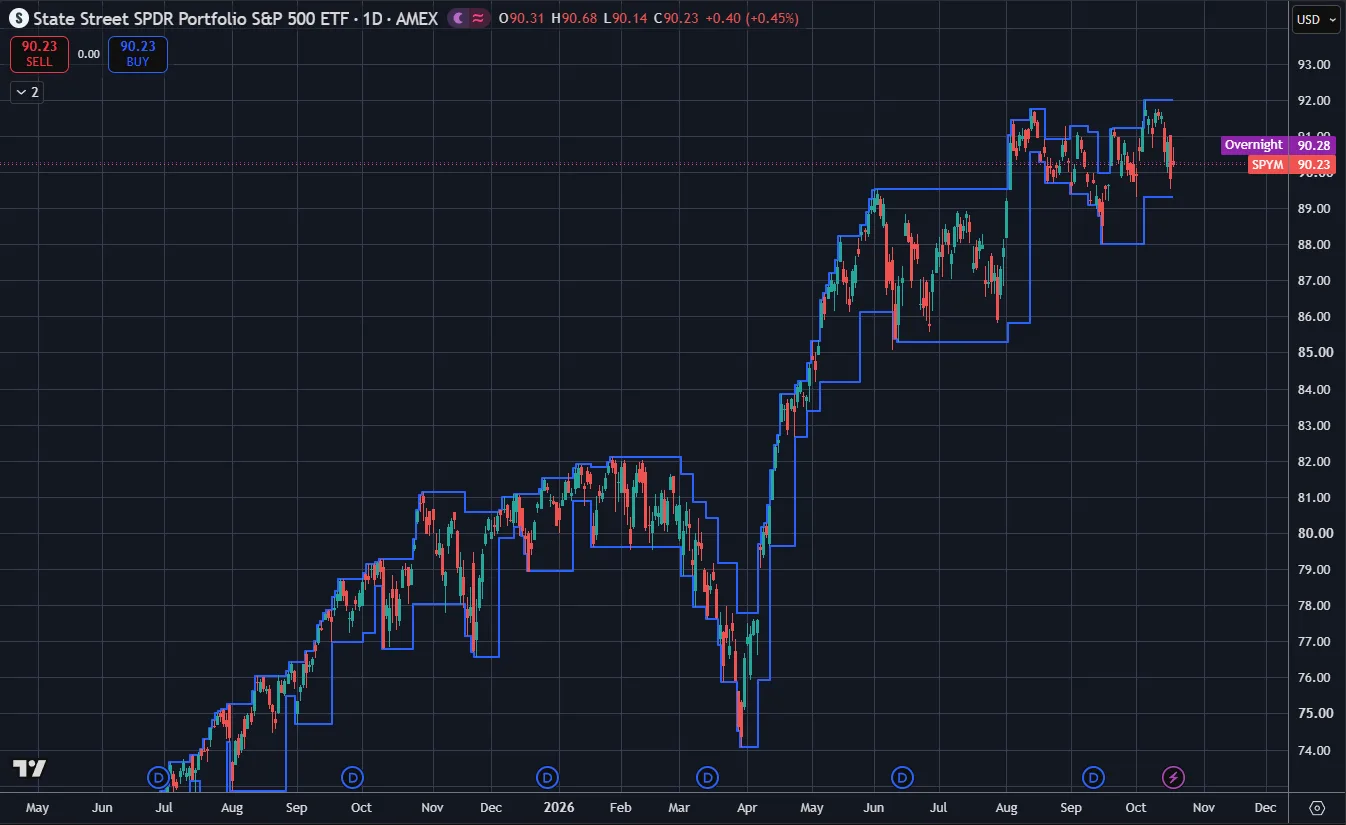This screenshot has height=825, width=1346.
Task: Click the purple Overnight 90.28 price label
Action: (1278, 145)
